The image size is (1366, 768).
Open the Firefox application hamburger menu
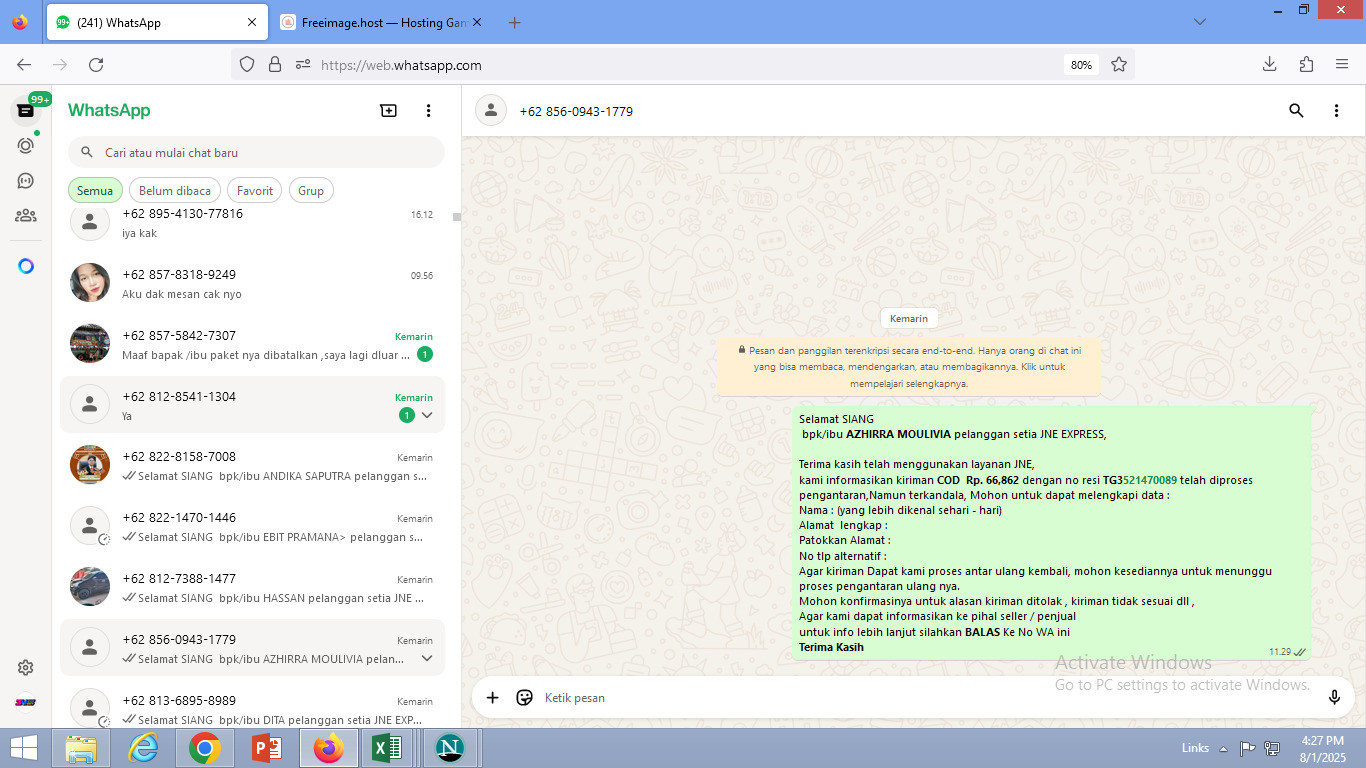1342,65
